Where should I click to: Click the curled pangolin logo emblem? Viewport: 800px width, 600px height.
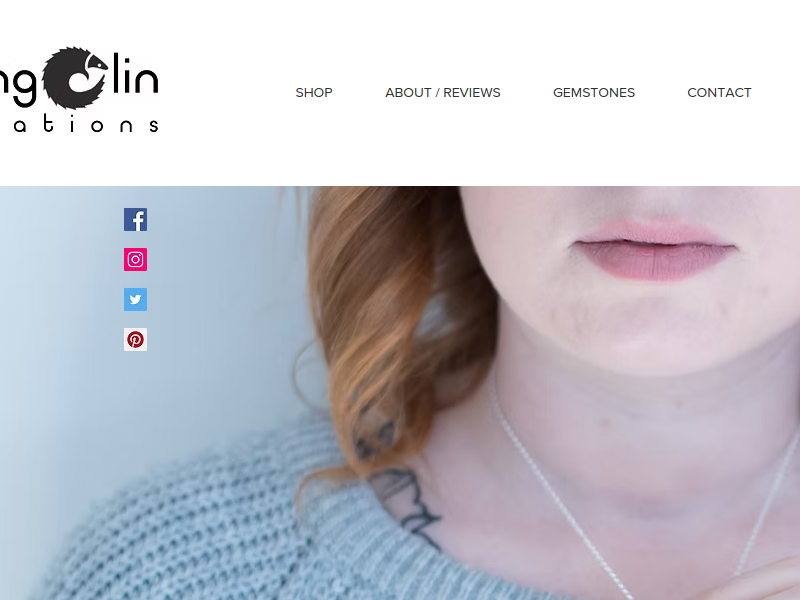(x=74, y=78)
